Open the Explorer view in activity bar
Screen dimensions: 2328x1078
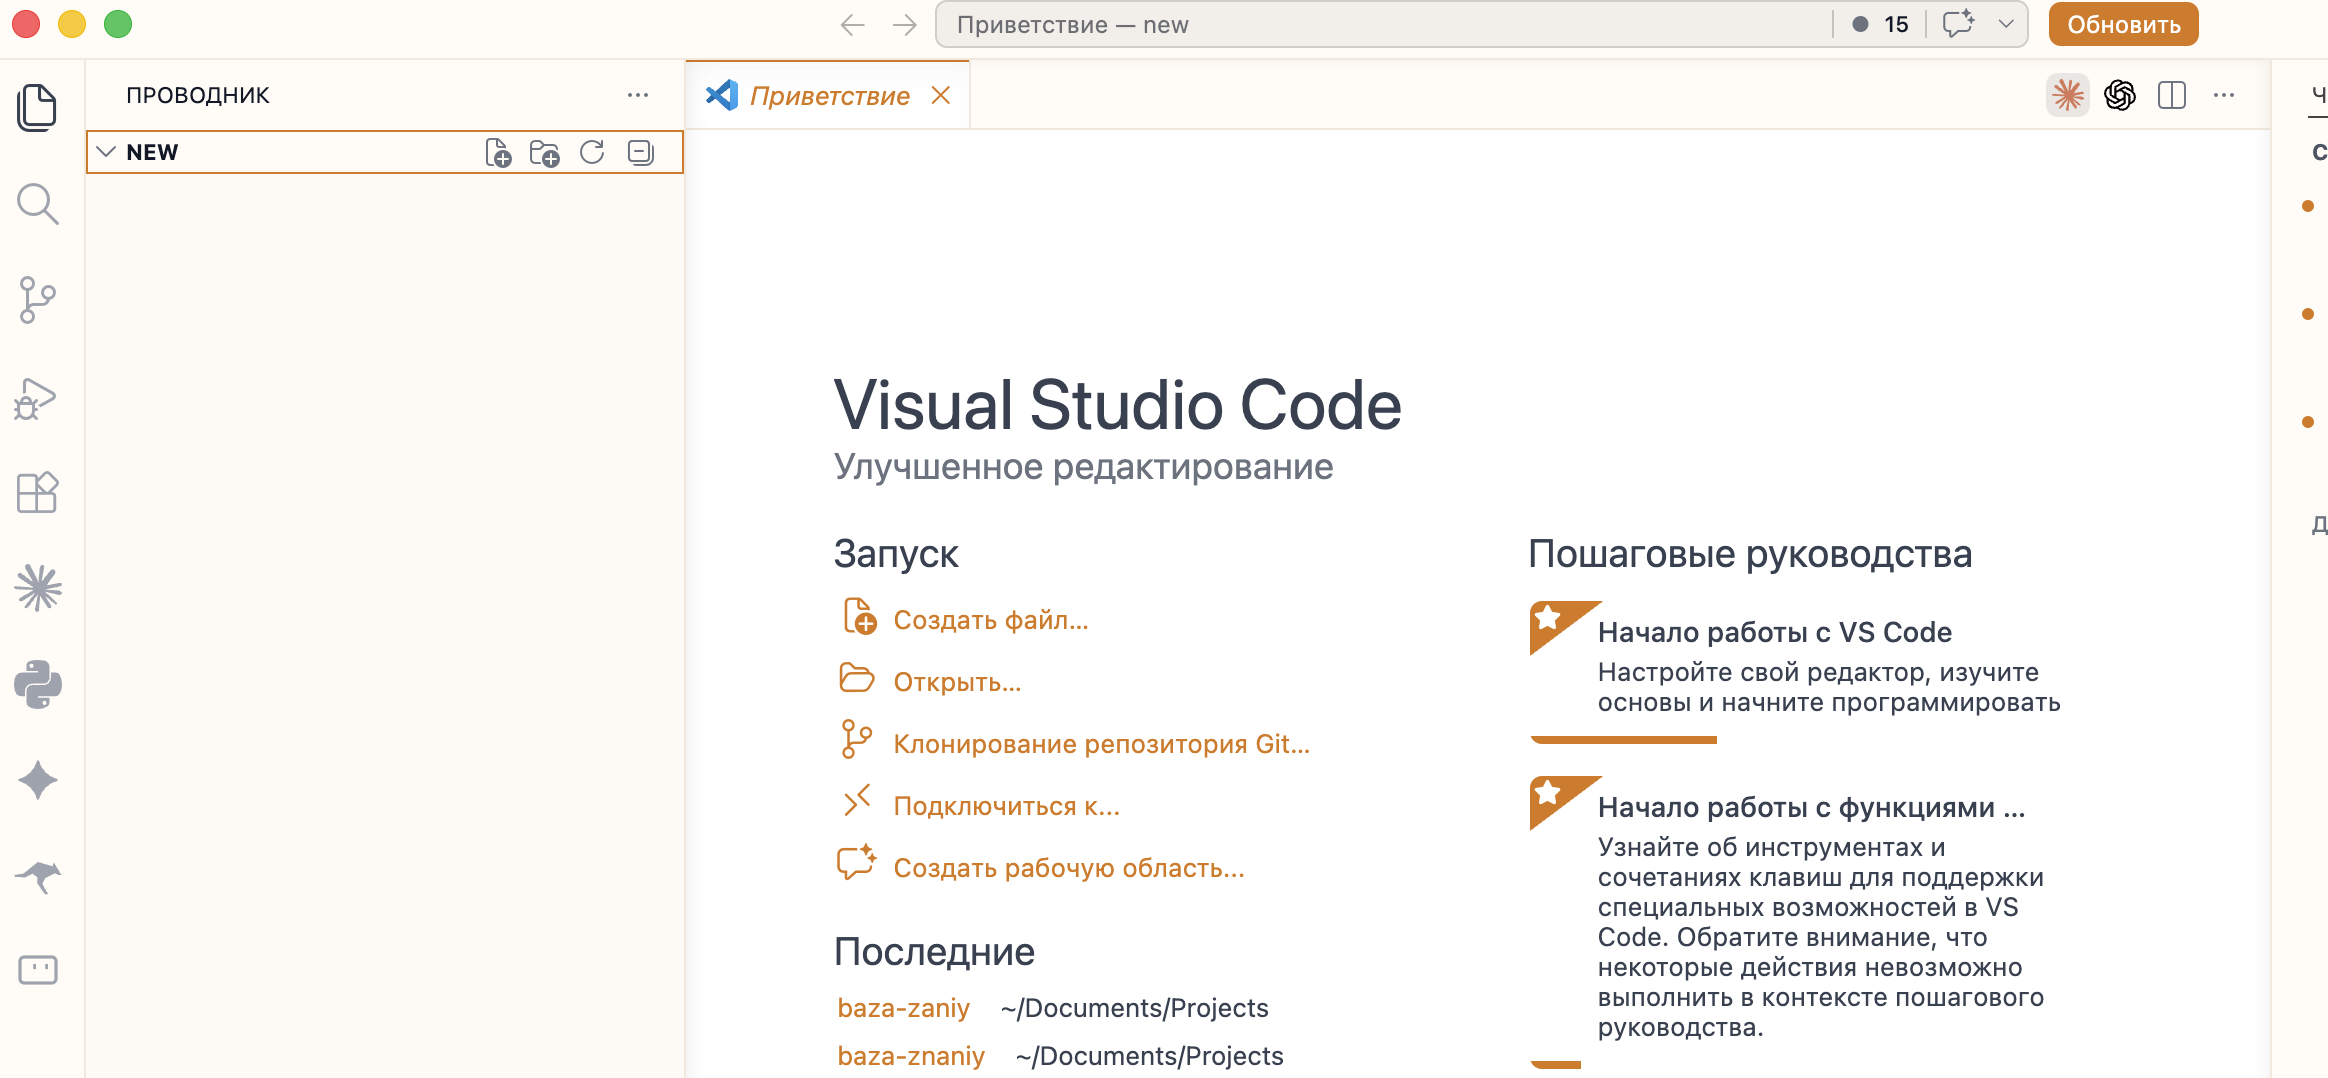(x=38, y=107)
